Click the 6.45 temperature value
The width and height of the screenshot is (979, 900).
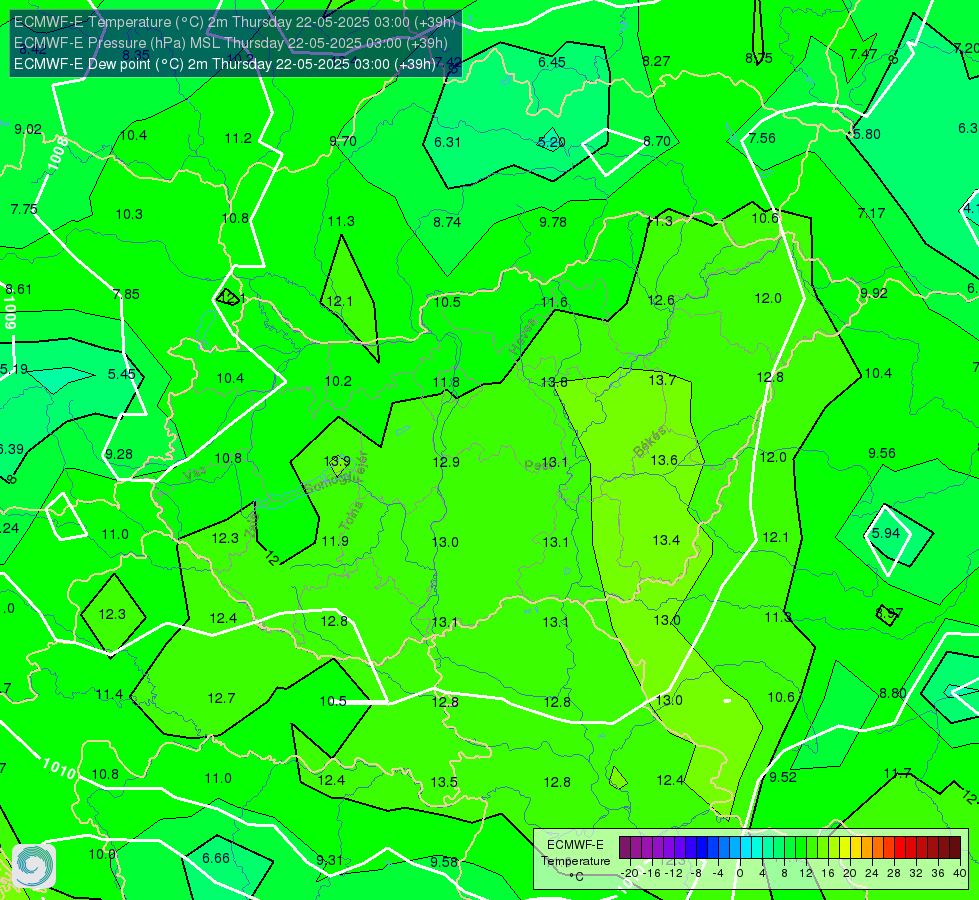click(552, 62)
